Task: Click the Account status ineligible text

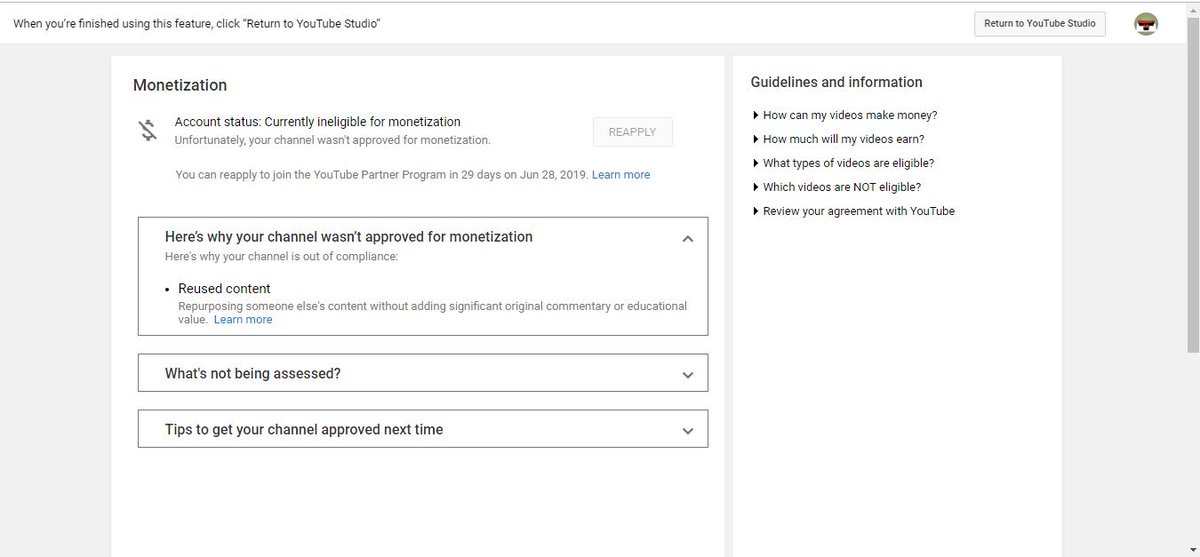Action: coord(318,122)
